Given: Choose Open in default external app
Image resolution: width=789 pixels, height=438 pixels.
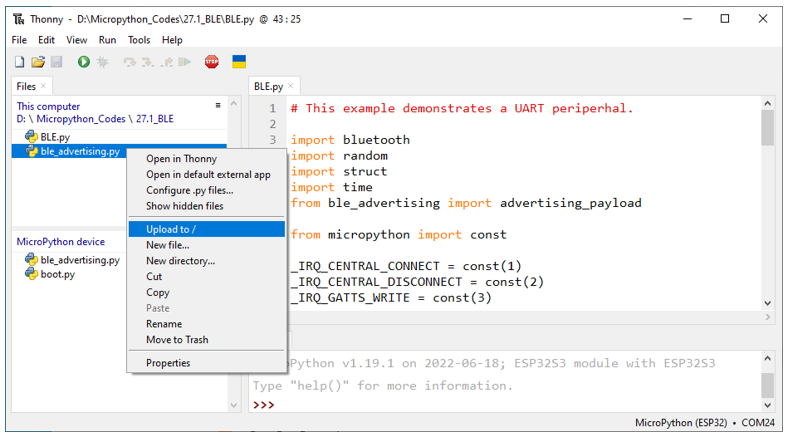Looking at the screenshot, I should (x=207, y=175).
